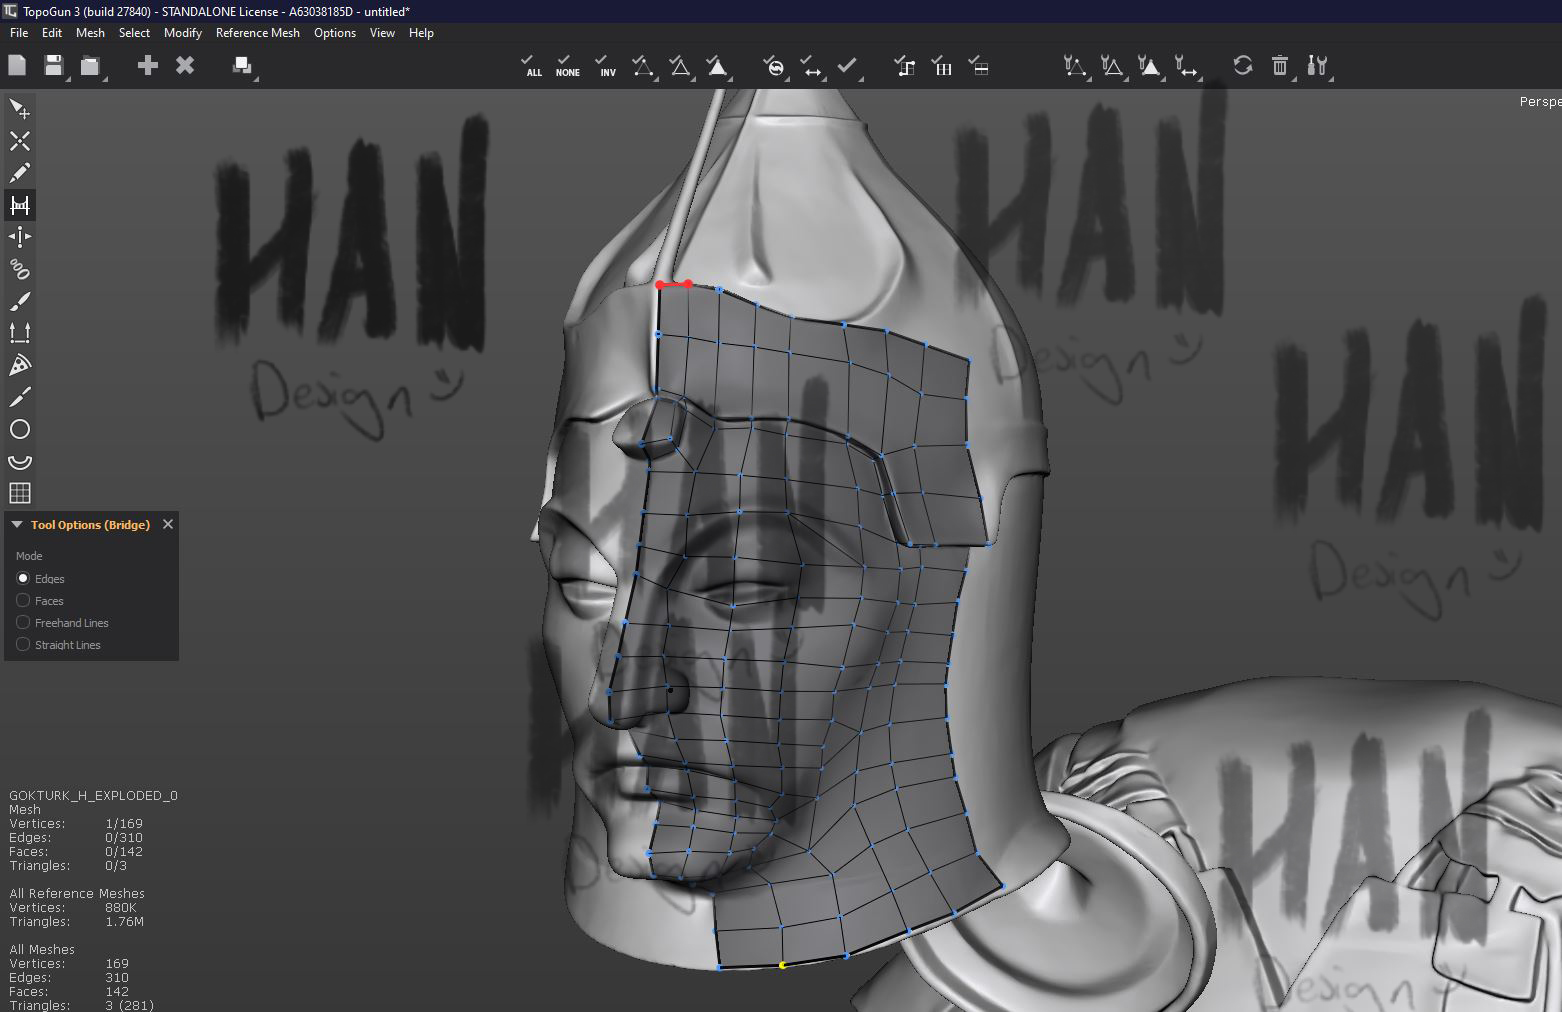The image size is (1562, 1012).
Task: Open the Modify menu
Action: click(183, 33)
